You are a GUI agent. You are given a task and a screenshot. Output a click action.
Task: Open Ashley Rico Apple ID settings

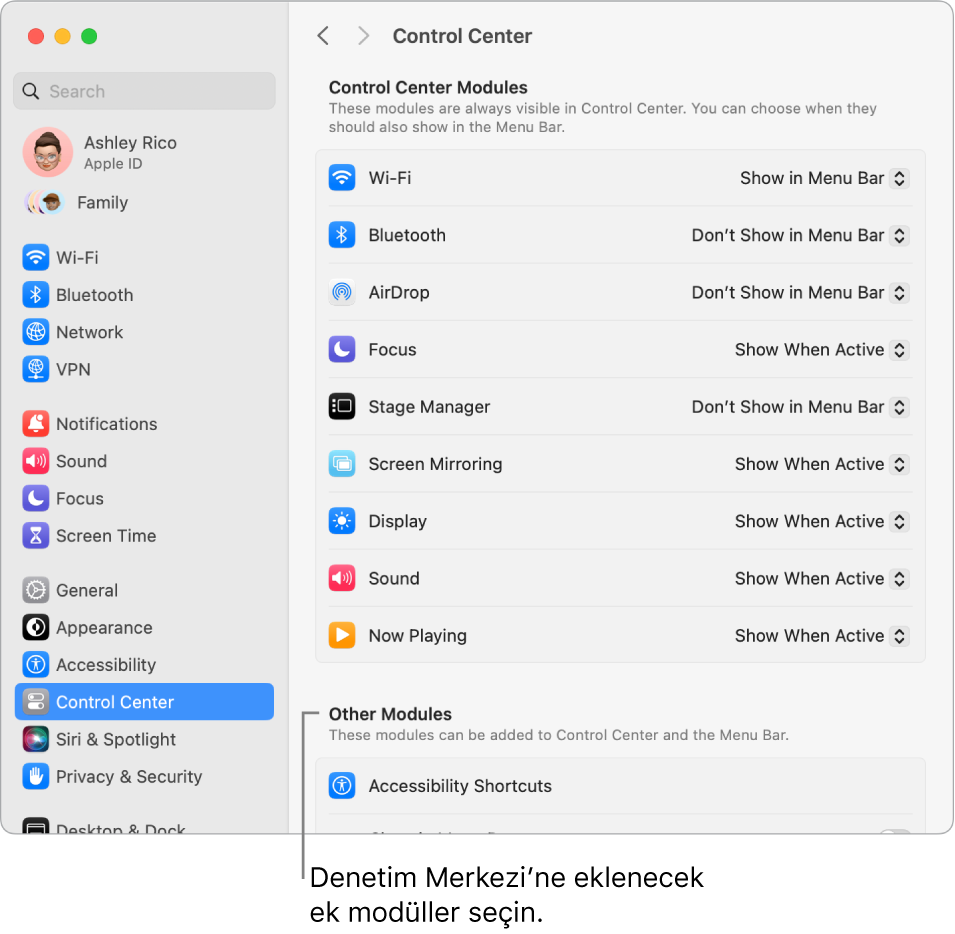(x=130, y=152)
